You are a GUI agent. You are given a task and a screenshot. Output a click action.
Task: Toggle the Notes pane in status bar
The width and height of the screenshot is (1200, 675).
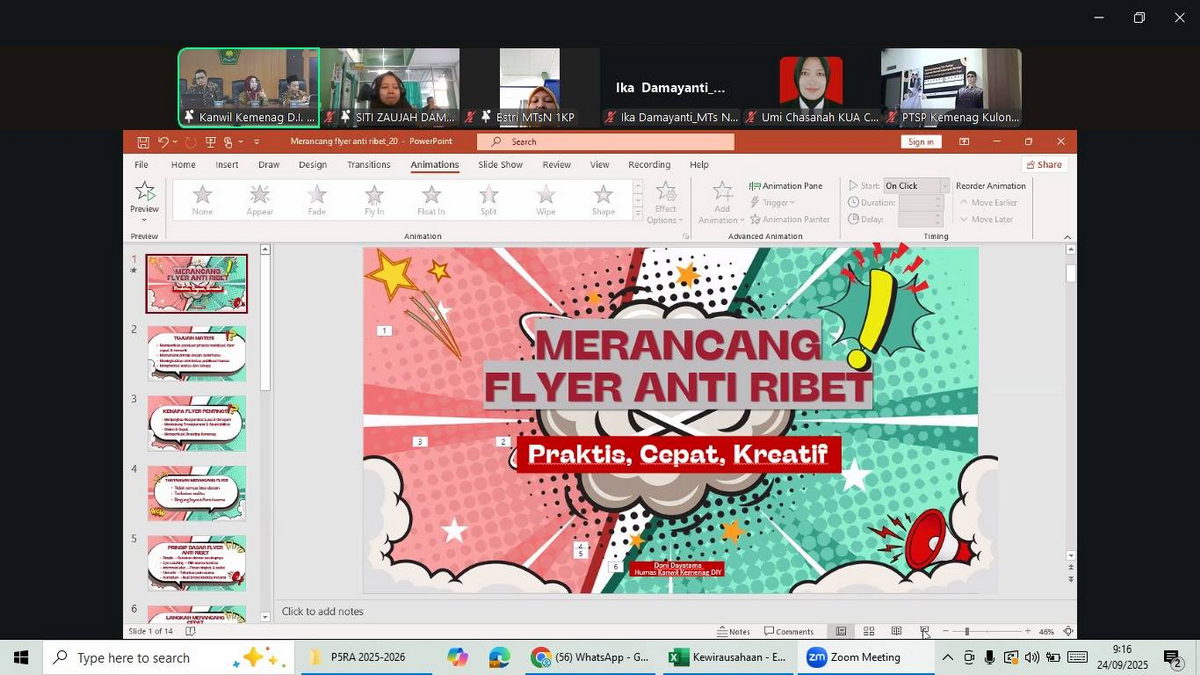coord(733,631)
